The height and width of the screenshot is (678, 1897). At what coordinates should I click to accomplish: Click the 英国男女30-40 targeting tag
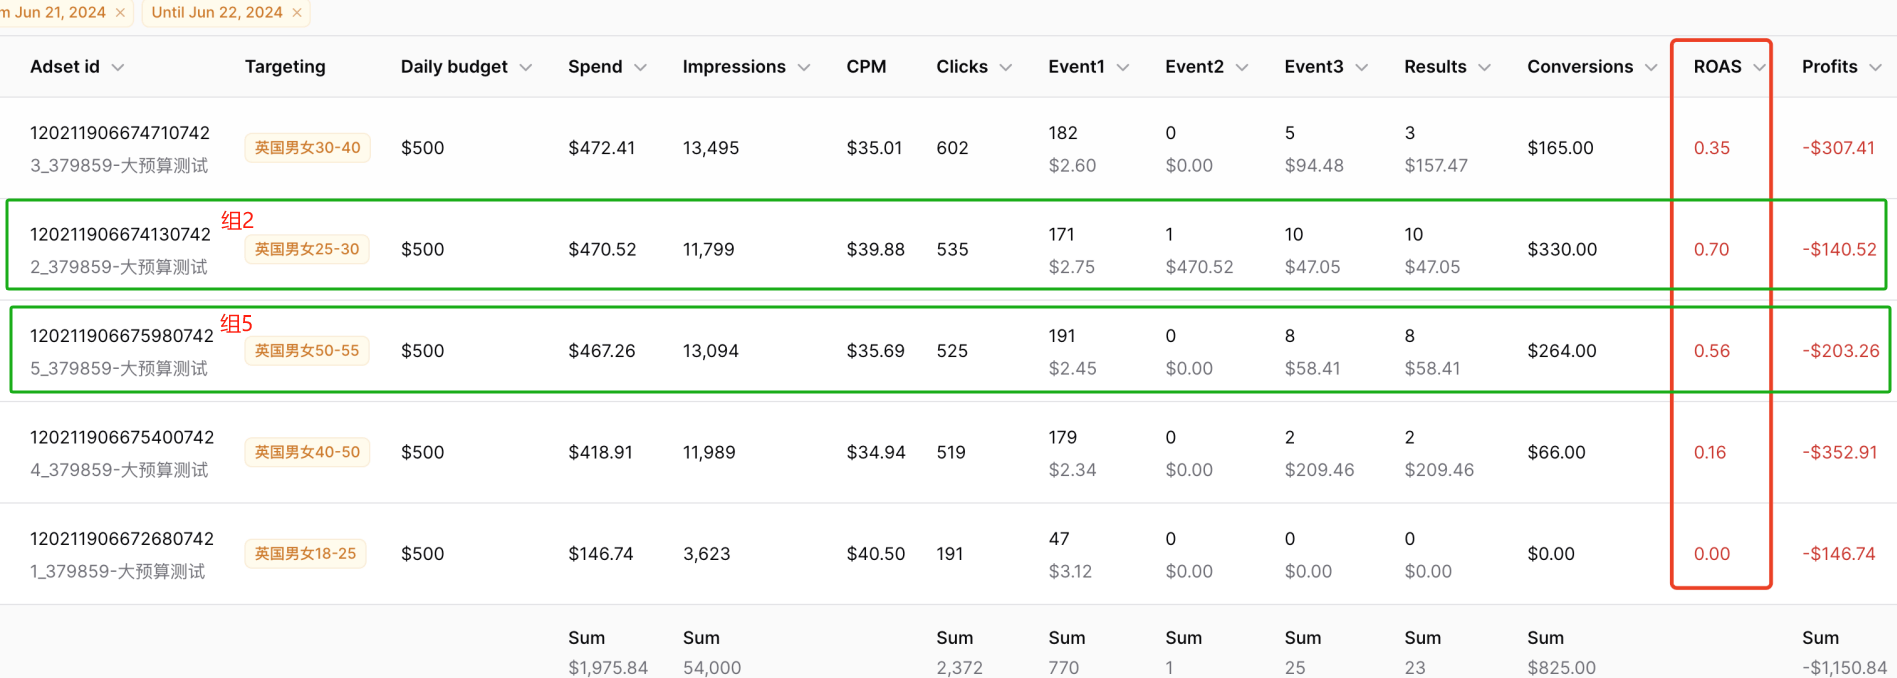tap(307, 148)
